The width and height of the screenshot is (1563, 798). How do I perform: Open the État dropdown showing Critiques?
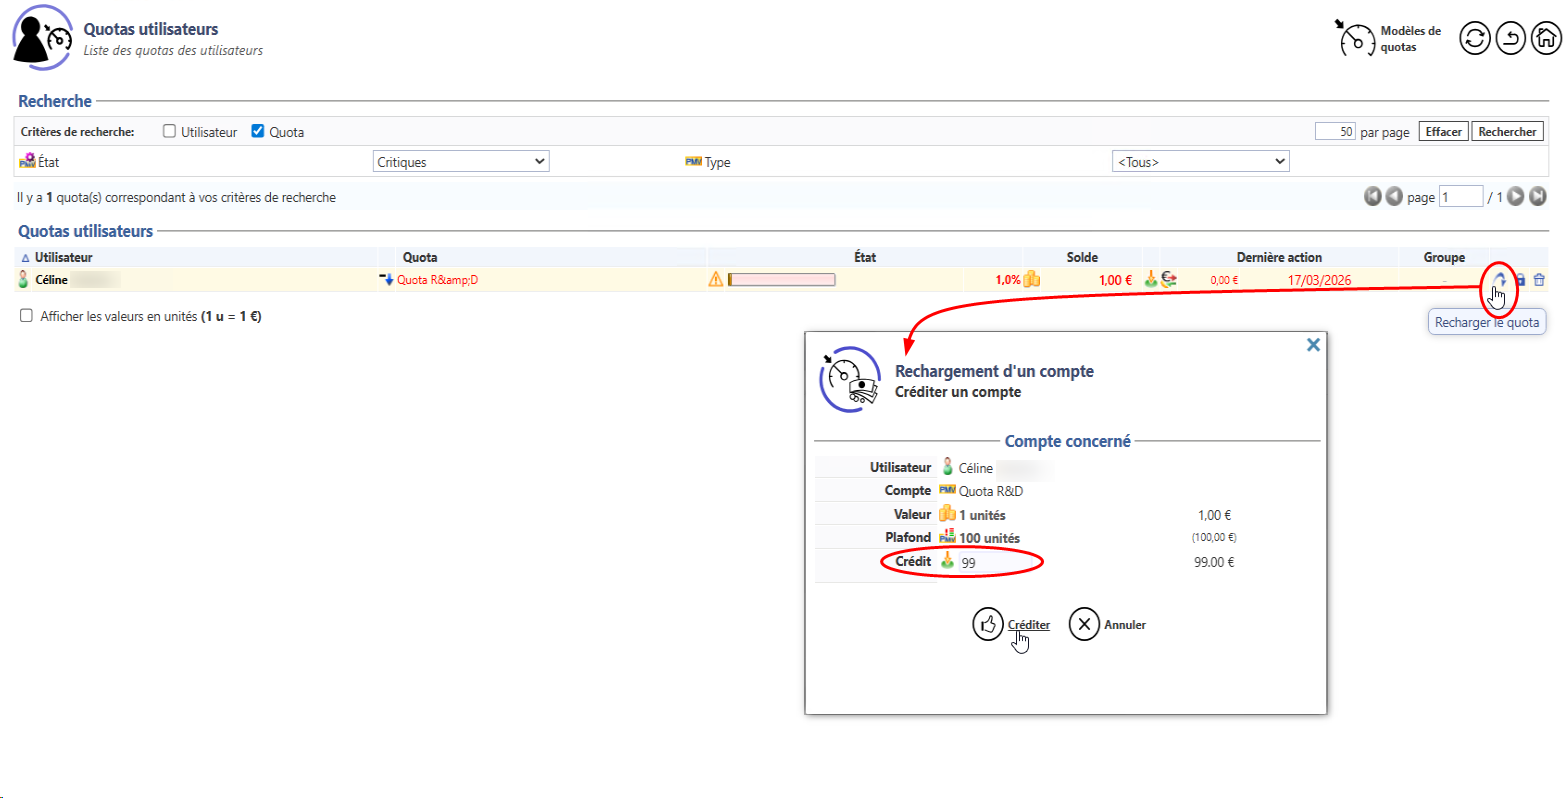461,162
